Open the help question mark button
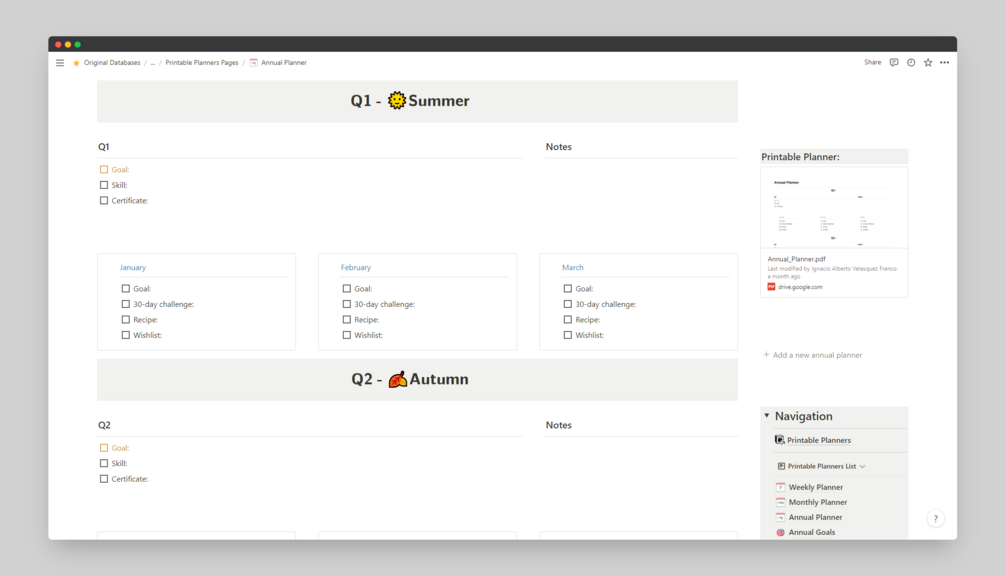The width and height of the screenshot is (1005, 576). tap(936, 519)
